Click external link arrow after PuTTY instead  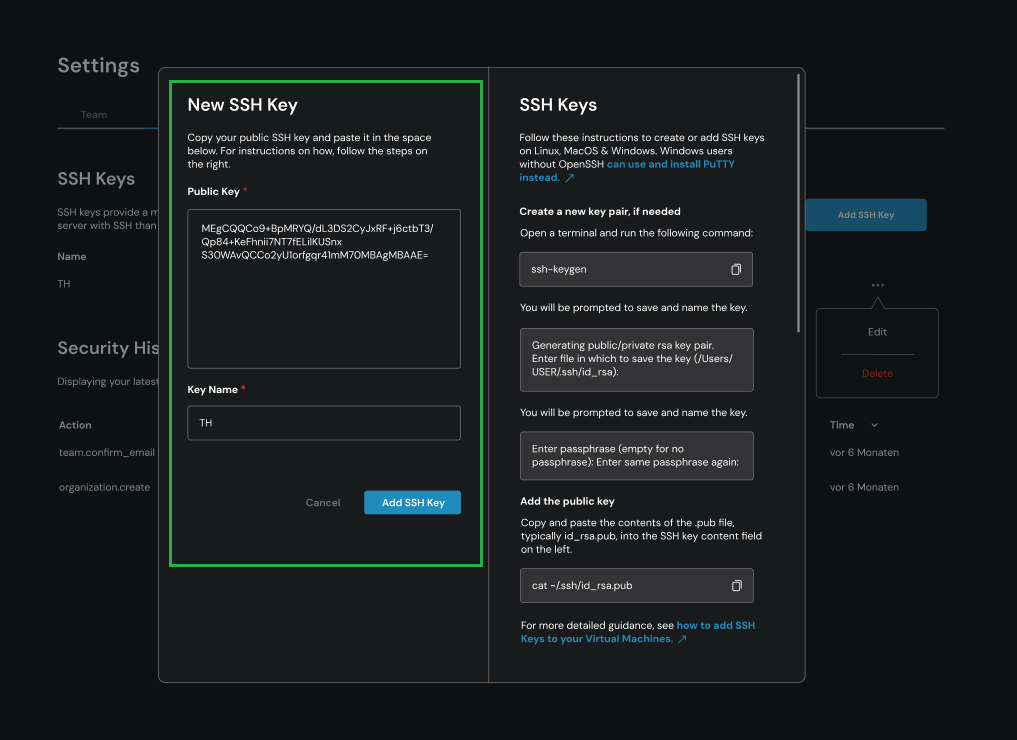click(x=570, y=178)
